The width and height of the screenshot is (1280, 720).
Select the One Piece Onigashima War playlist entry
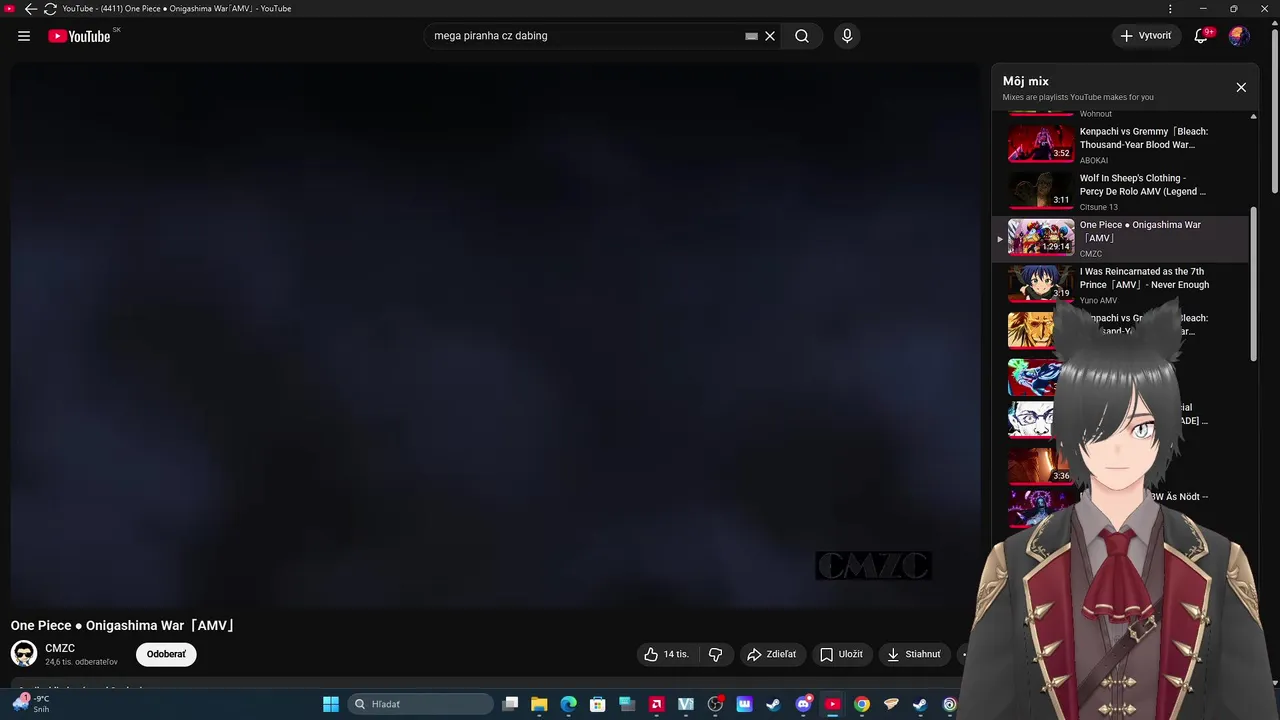click(x=1120, y=238)
